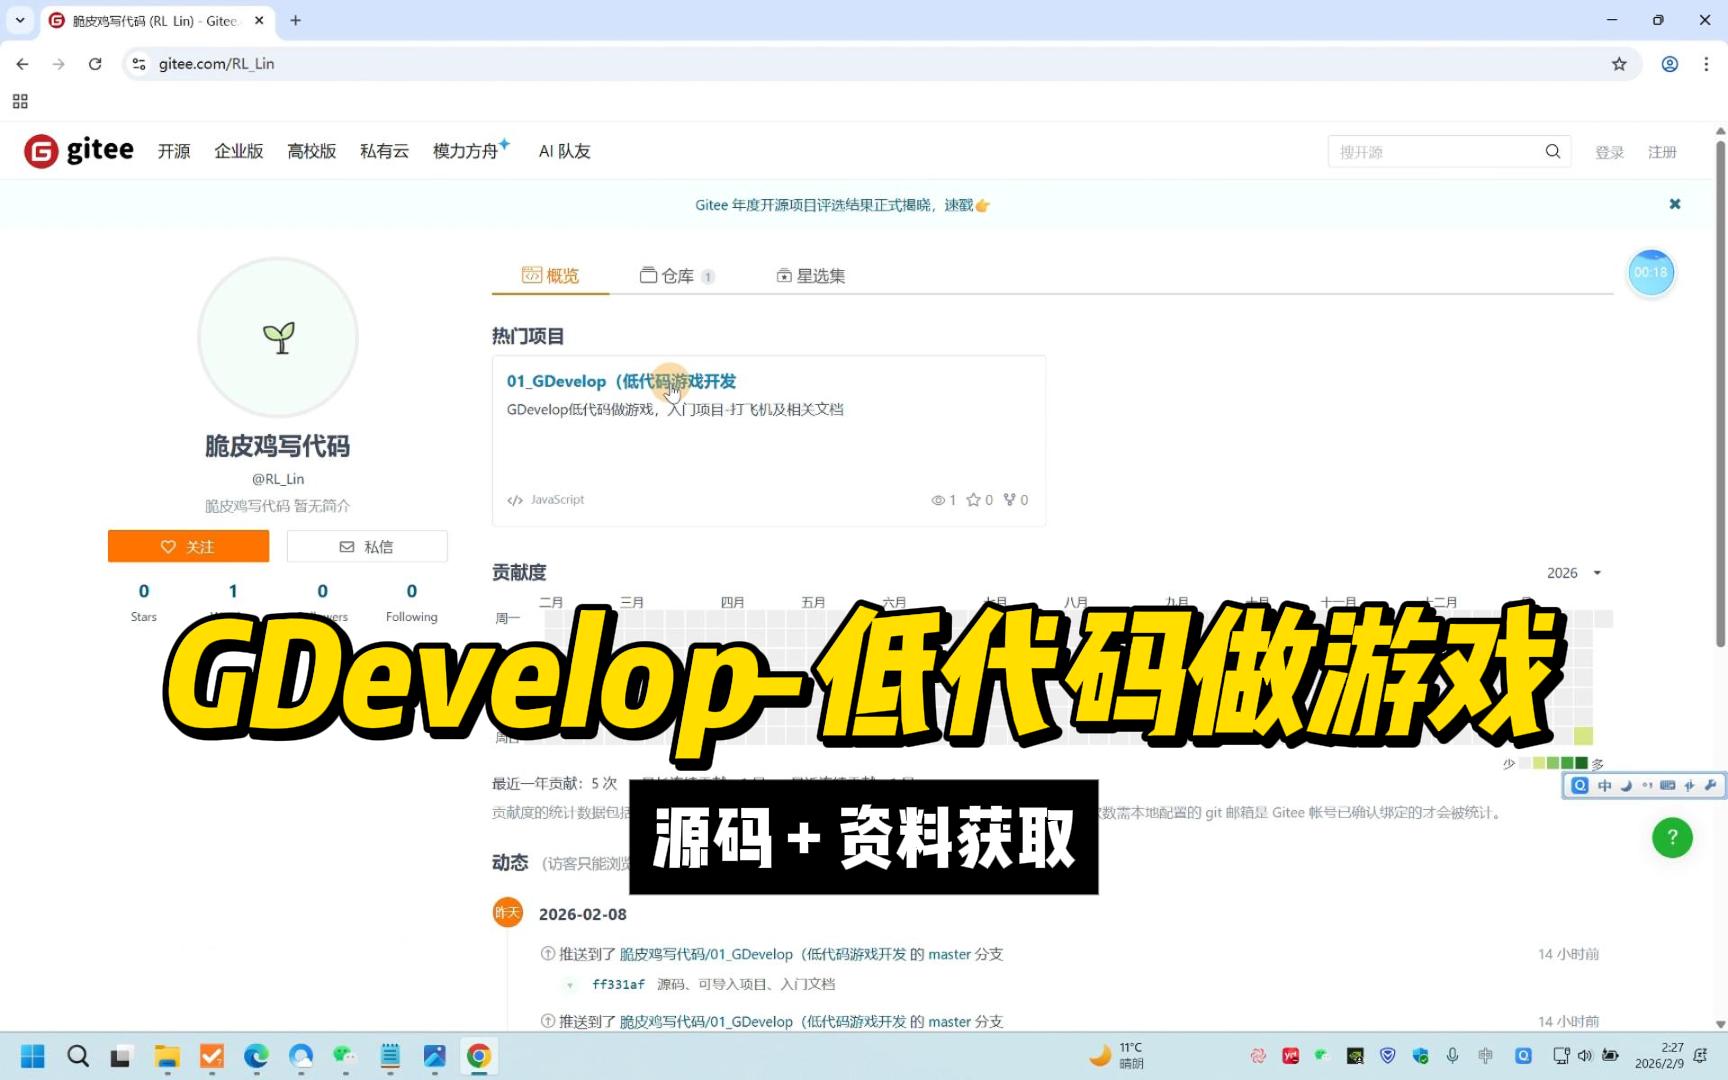
Task: Click the Gitee logo in header
Action: coord(79,151)
